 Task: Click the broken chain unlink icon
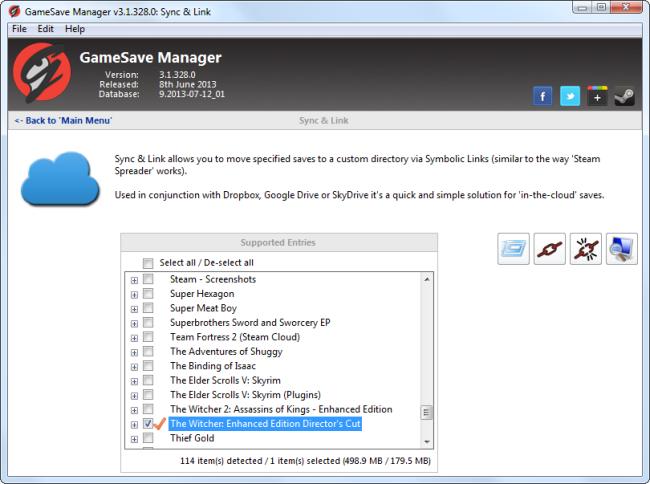[586, 249]
